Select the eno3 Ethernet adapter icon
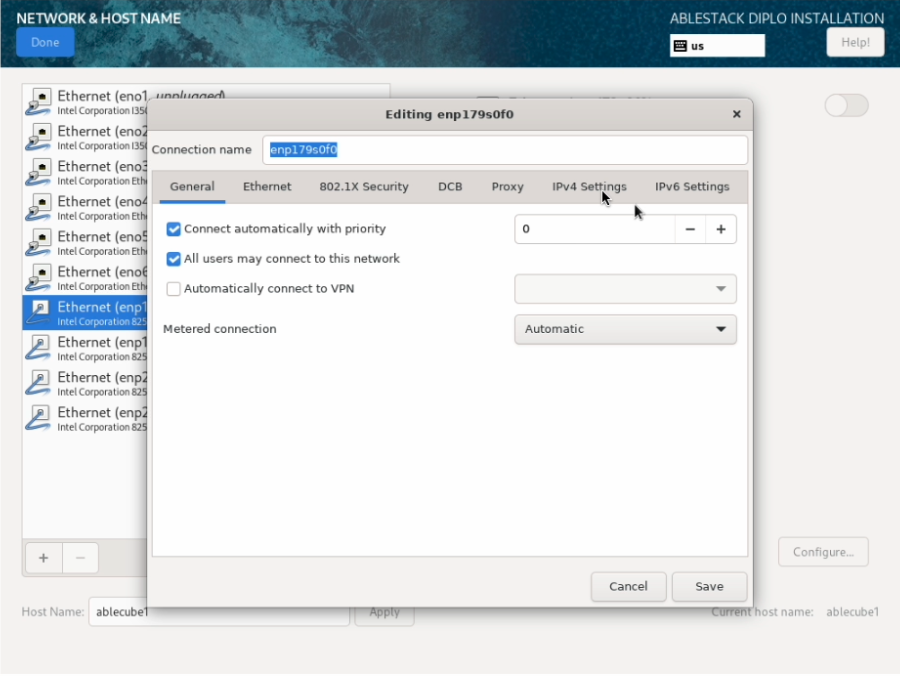This screenshot has width=900, height=676. point(38,172)
